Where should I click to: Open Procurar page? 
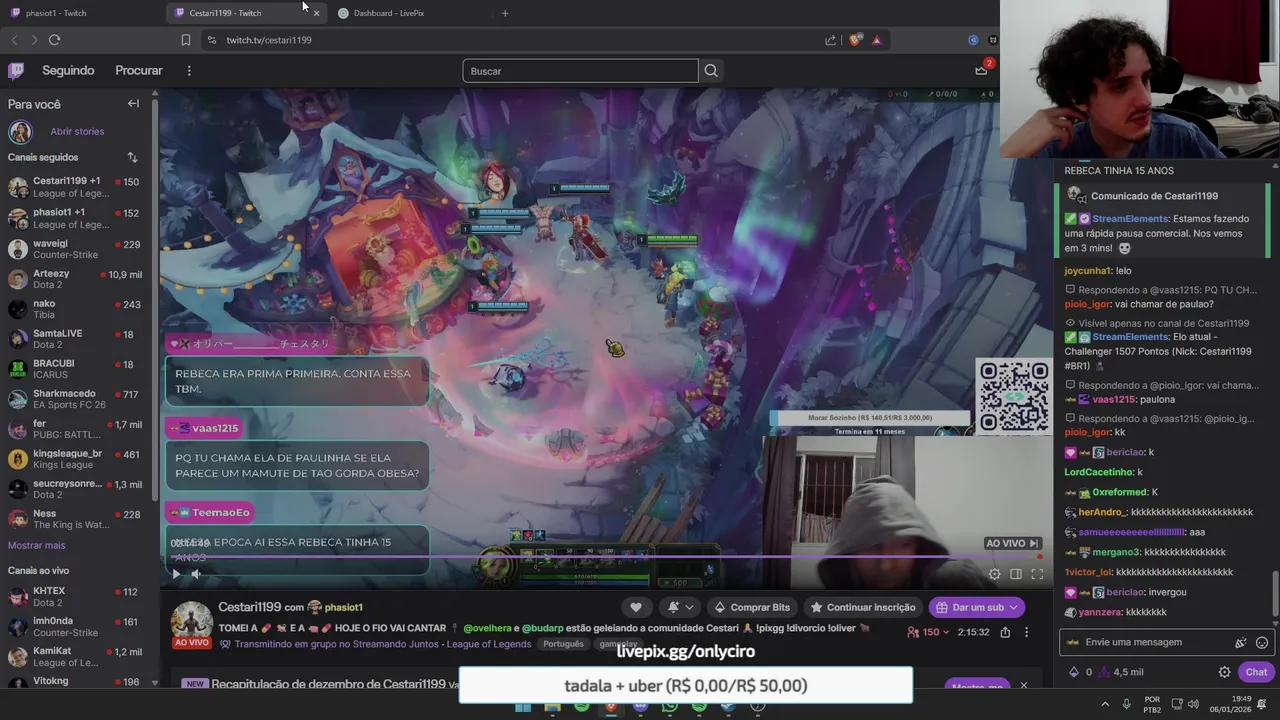(x=139, y=71)
